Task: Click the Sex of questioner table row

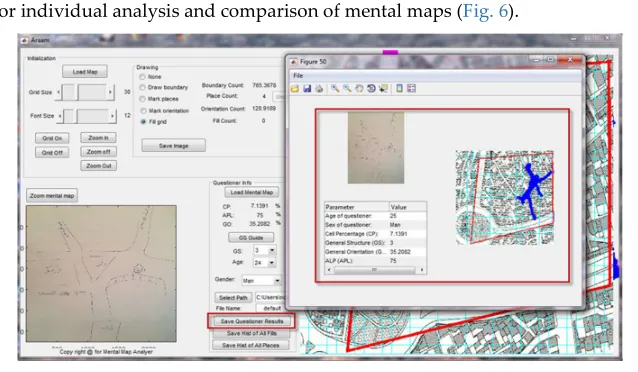Action: (x=376, y=225)
